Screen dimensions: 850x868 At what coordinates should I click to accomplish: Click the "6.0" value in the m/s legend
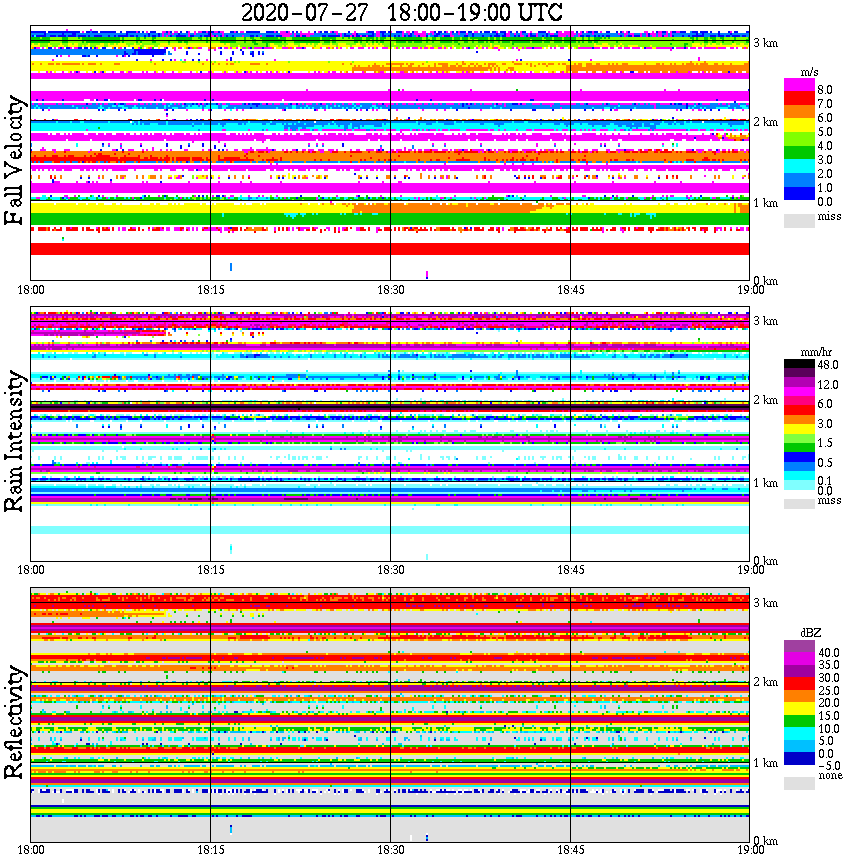(x=825, y=117)
